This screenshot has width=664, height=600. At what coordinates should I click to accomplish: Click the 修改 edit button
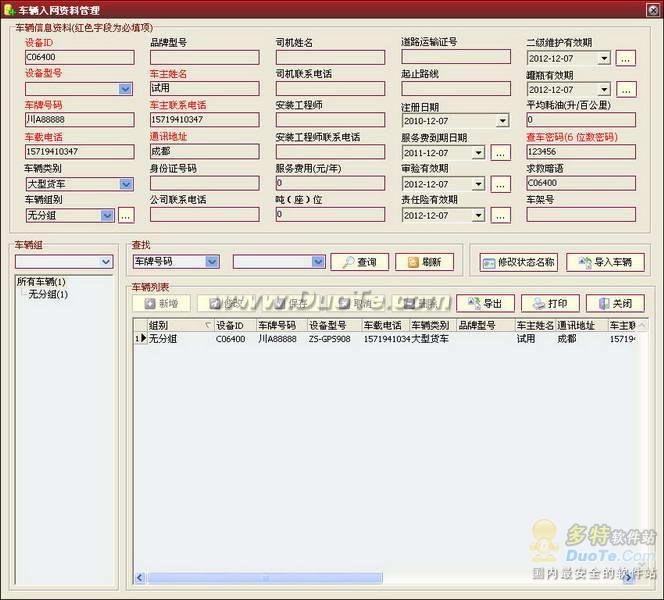[226, 303]
